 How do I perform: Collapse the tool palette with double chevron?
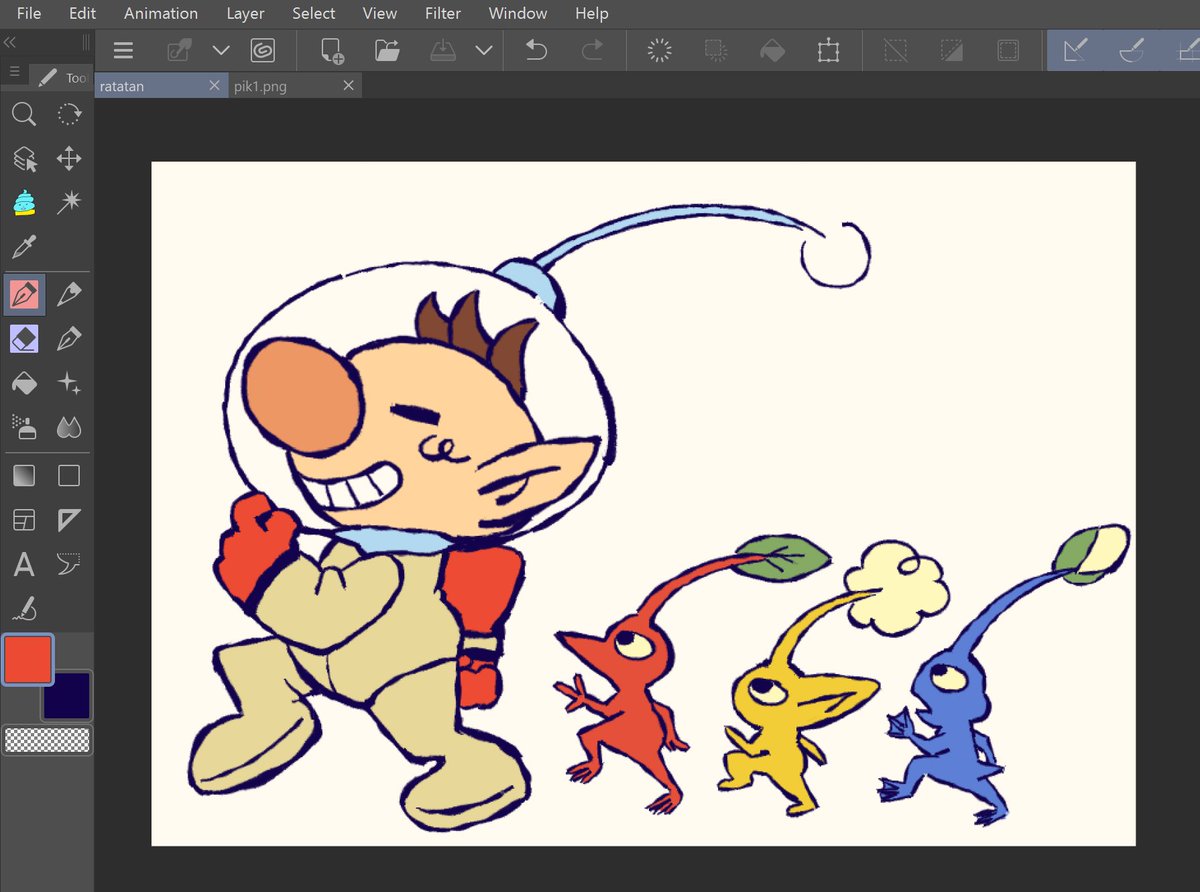10,42
